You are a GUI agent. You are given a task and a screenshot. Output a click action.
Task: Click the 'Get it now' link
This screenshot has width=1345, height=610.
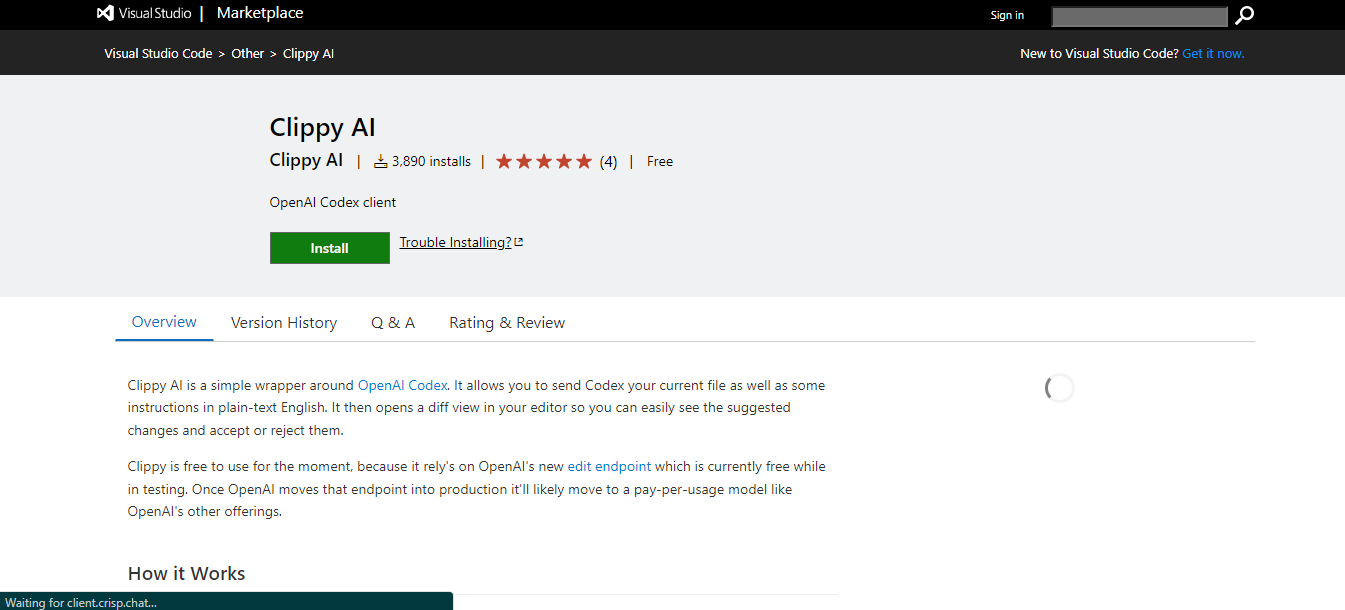click(1213, 54)
